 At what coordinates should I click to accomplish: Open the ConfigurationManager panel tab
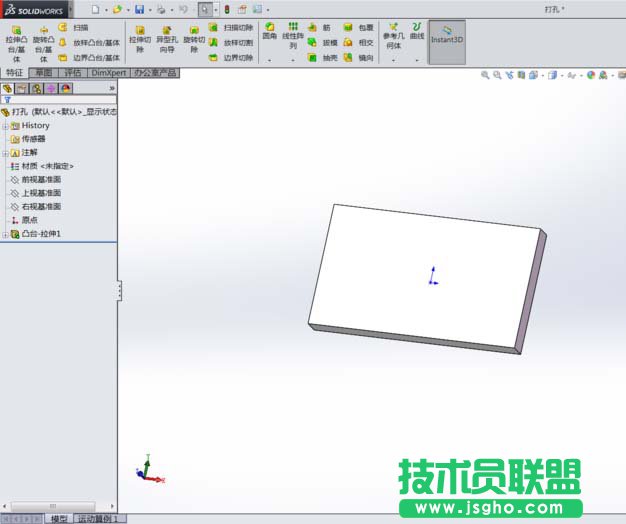coord(37,88)
